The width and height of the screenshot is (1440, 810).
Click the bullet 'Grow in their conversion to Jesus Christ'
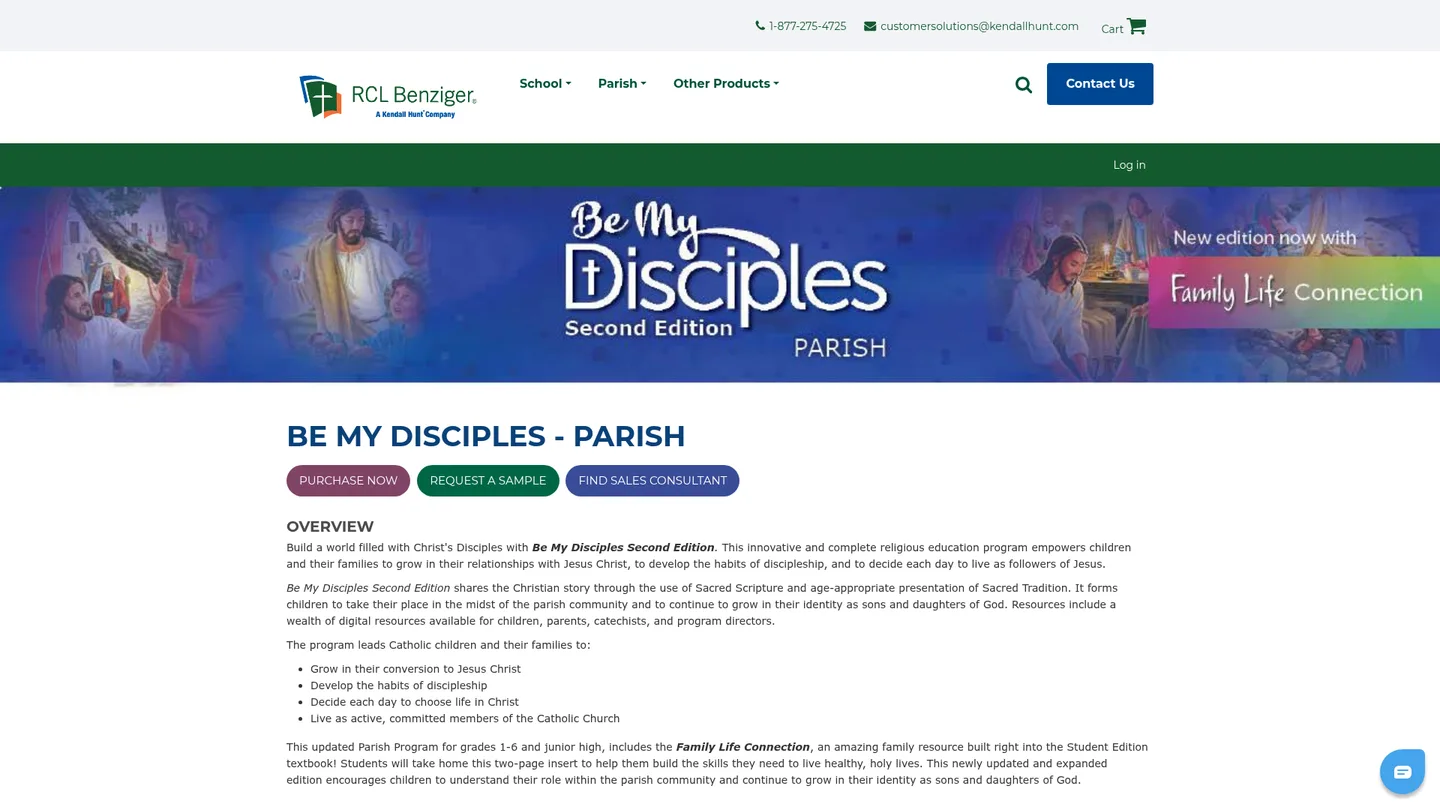pyautogui.click(x=415, y=669)
